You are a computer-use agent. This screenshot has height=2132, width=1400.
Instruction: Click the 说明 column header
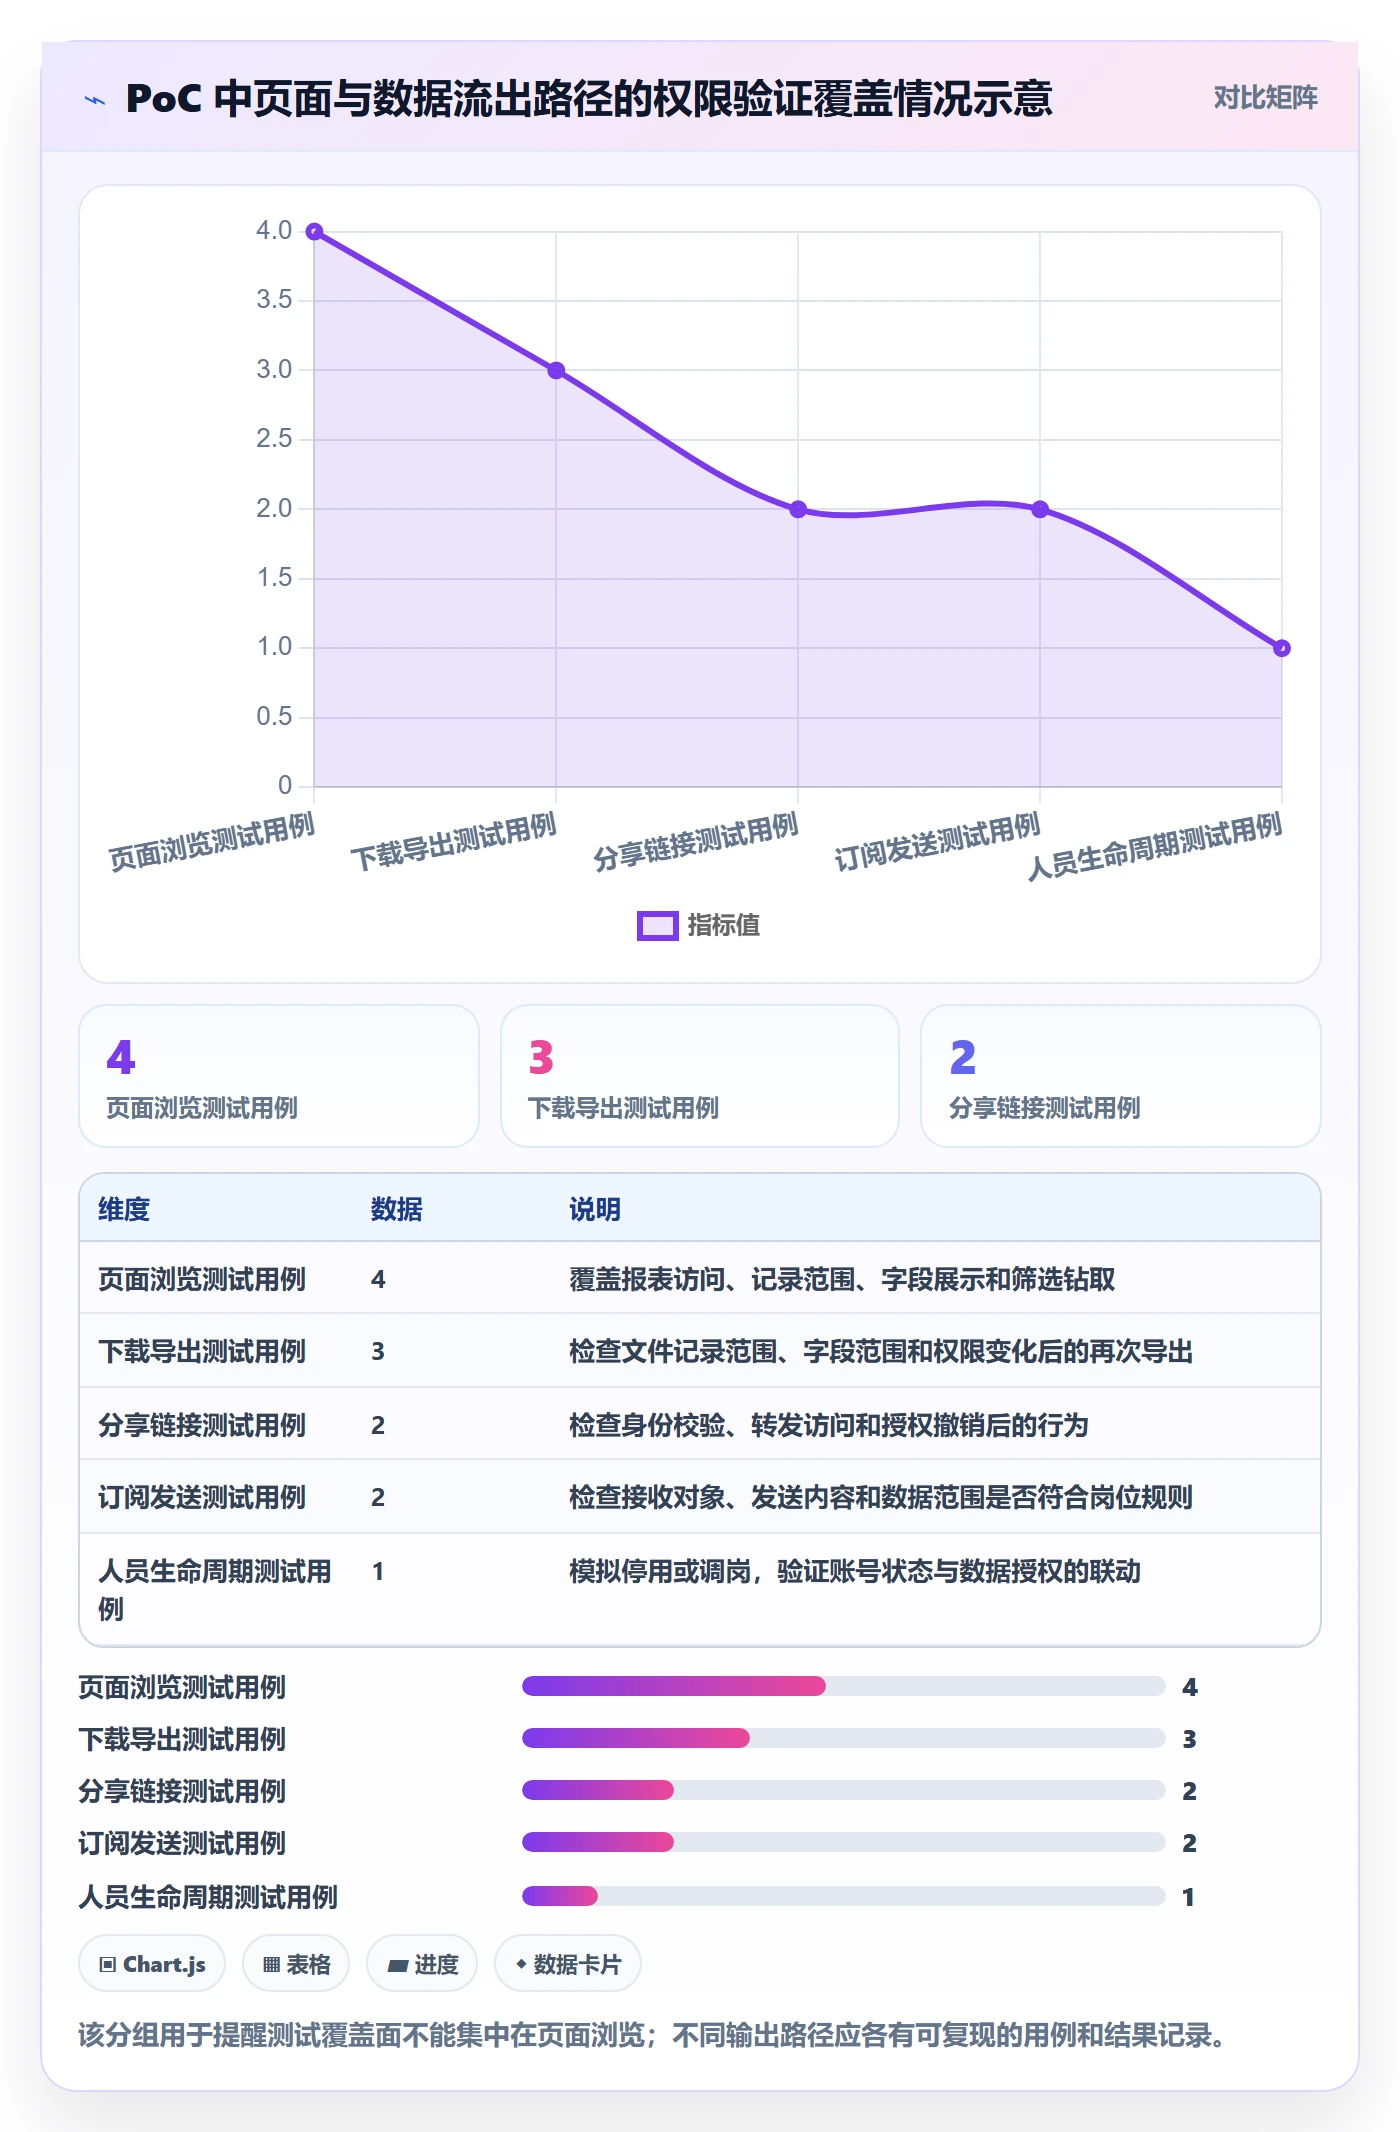click(595, 1210)
